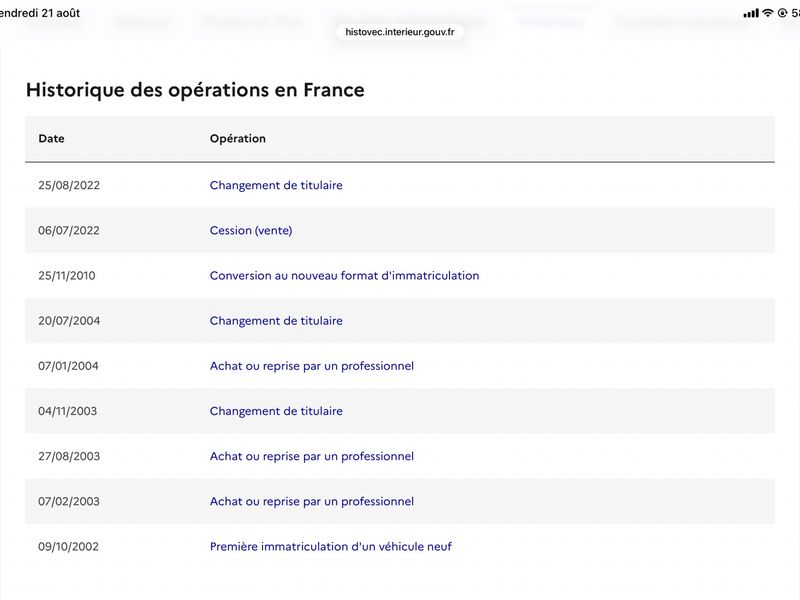Image resolution: width=800 pixels, height=600 pixels.
Task: Select the Date column header
Action: [x=51, y=139]
